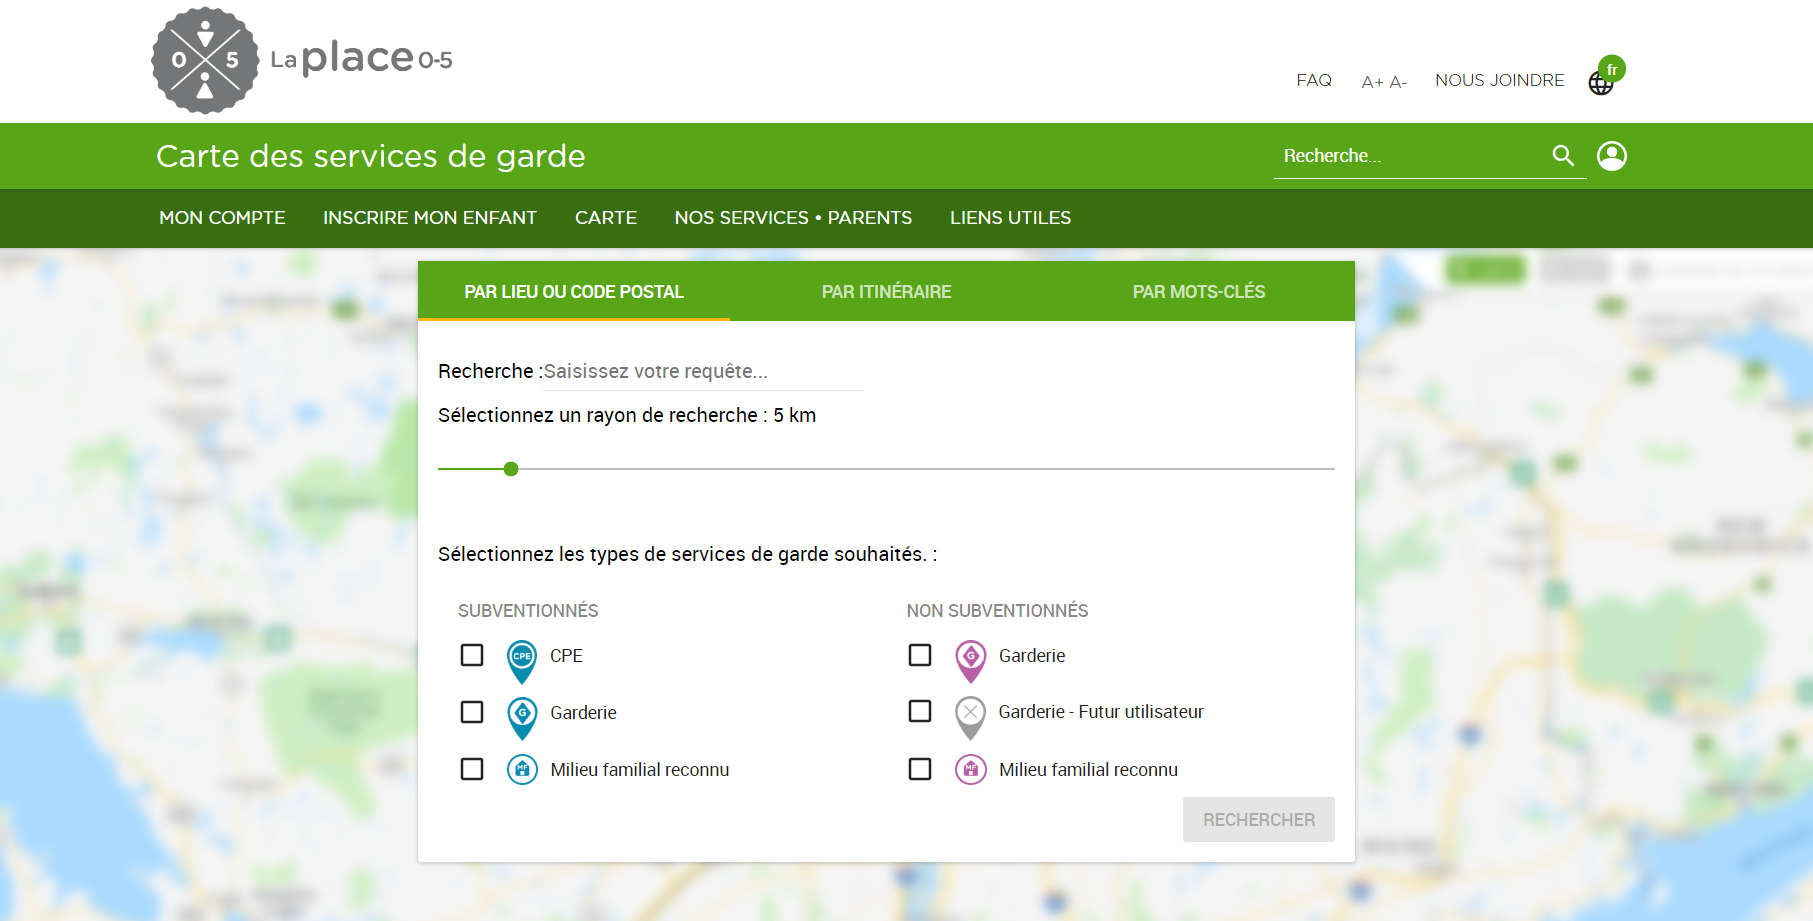Click the grey Futur utilisateur pin icon
1813x921 pixels.
[x=971, y=717]
